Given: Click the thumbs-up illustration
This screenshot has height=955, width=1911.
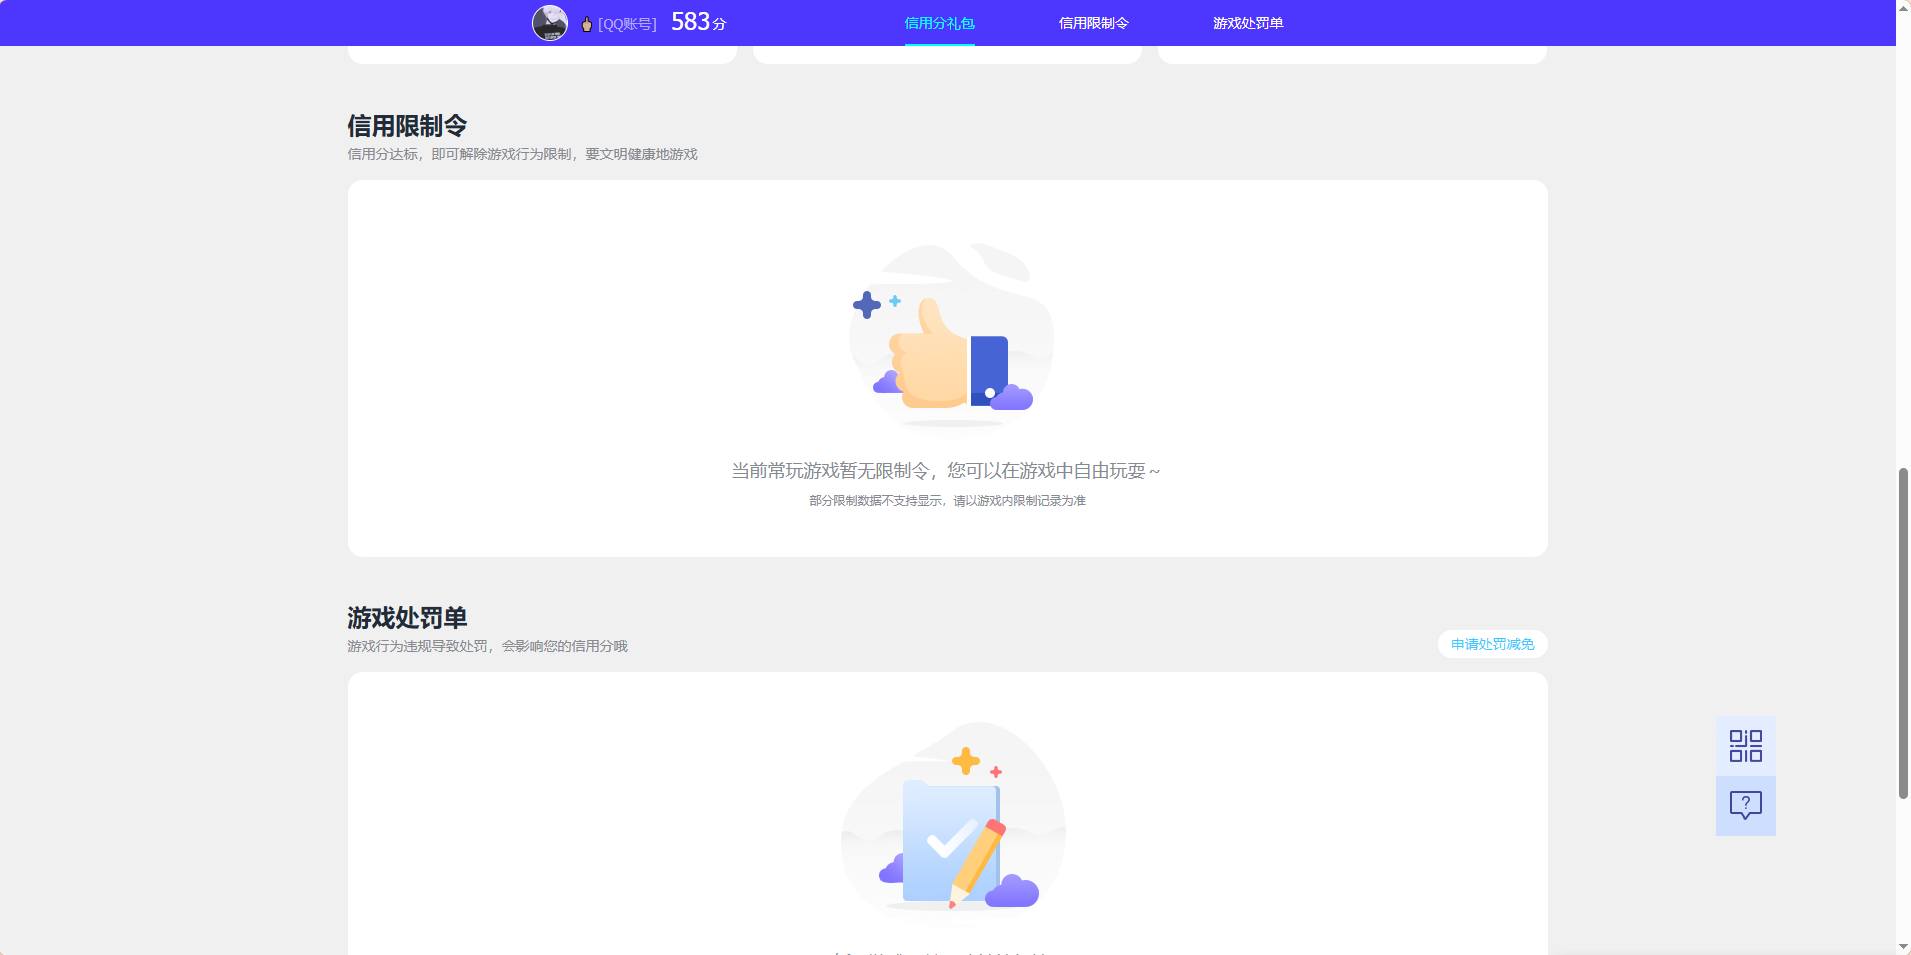Looking at the screenshot, I should [950, 336].
